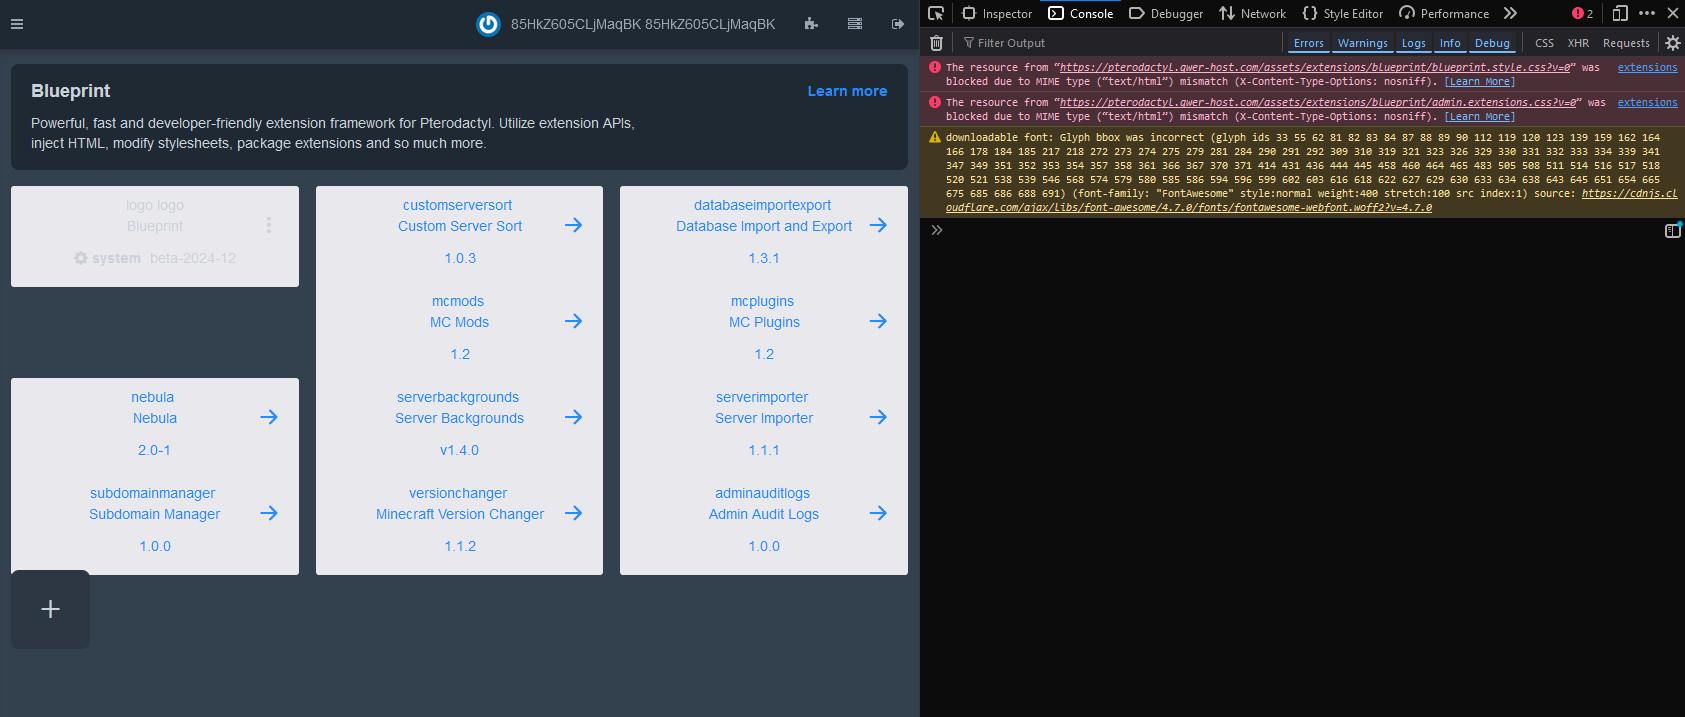This screenshot has width=1685, height=717.
Task: Open the blueprint.style.css URL link
Action: click(1315, 68)
